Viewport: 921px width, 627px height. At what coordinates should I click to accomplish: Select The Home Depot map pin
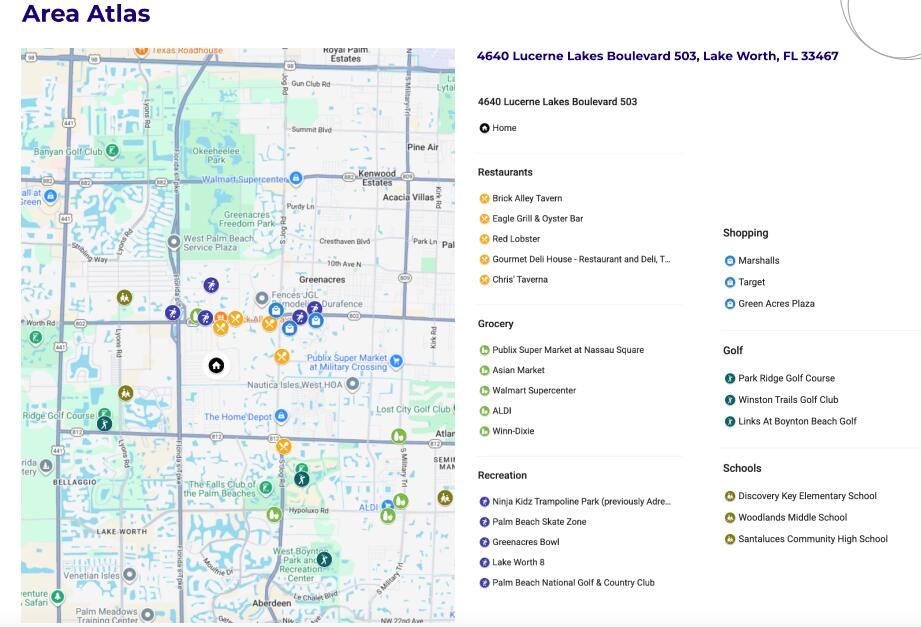point(281,416)
